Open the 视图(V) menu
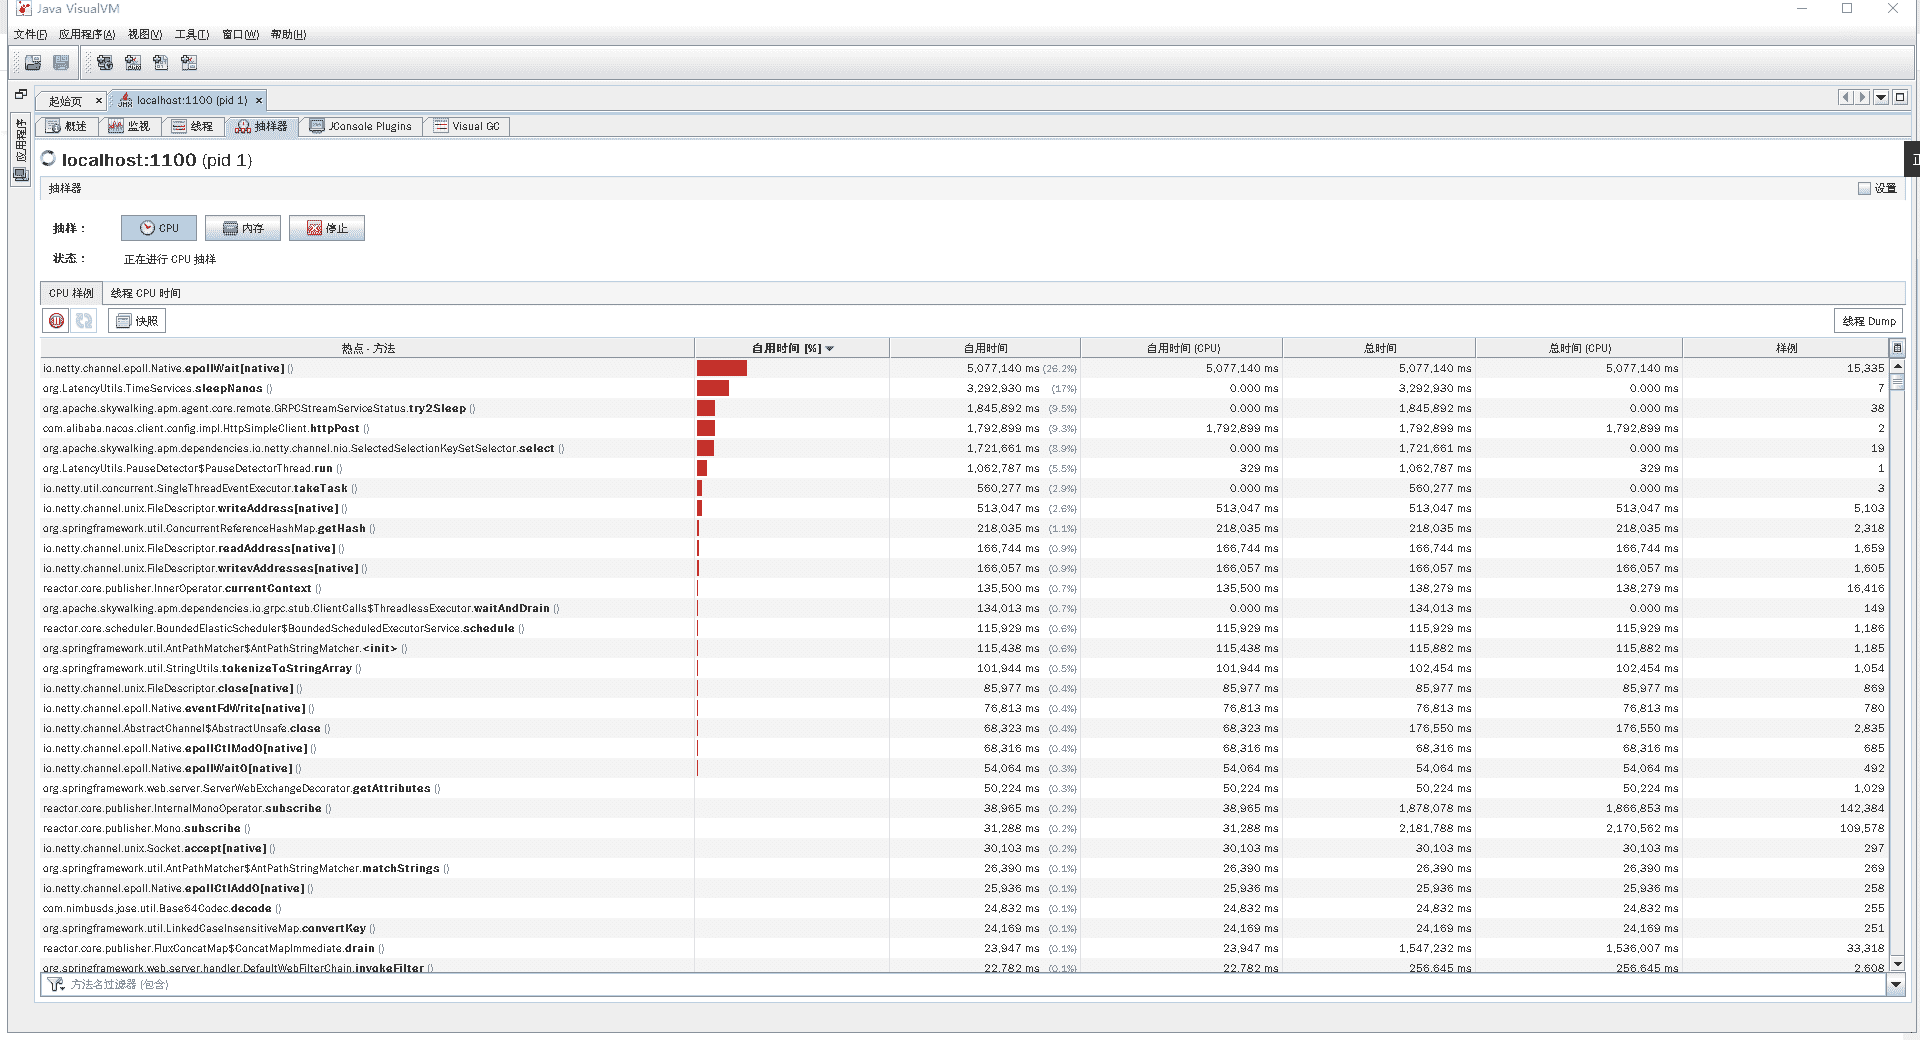The width and height of the screenshot is (1920, 1040). pyautogui.click(x=145, y=34)
